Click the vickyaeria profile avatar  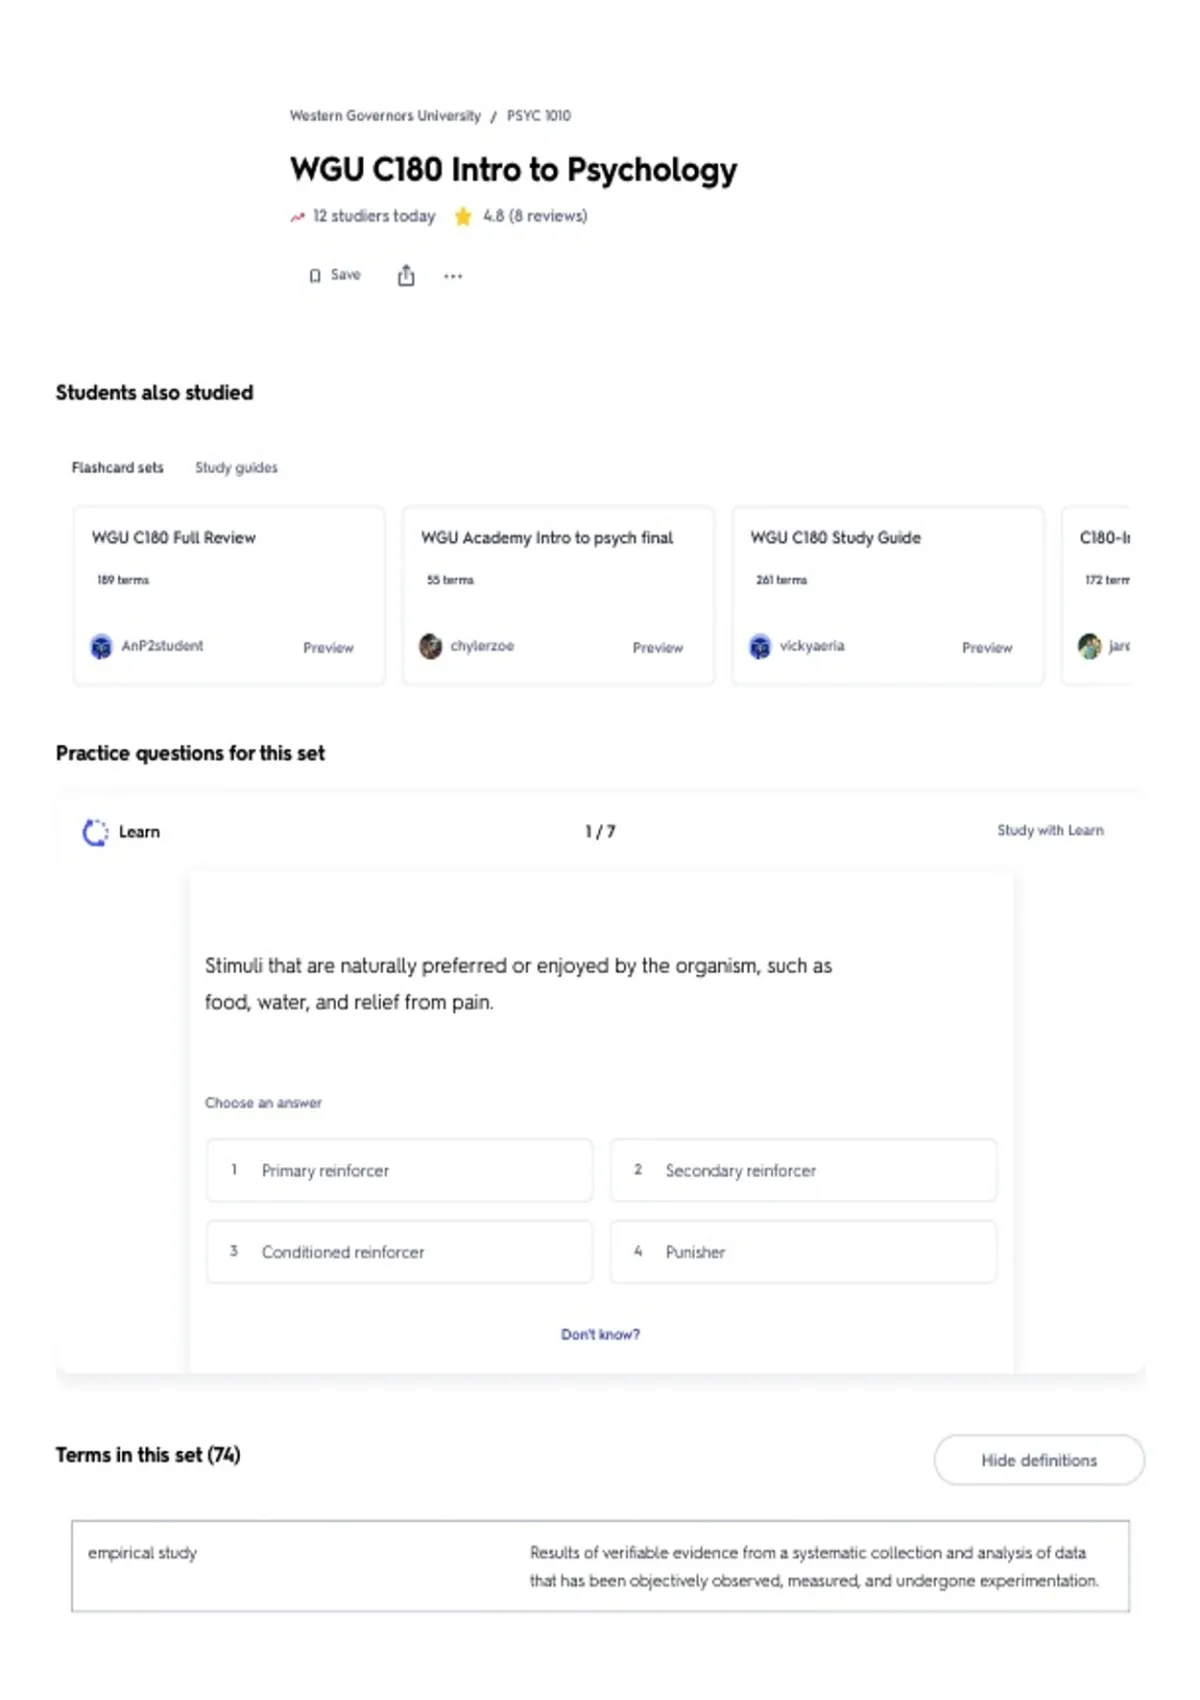click(760, 647)
